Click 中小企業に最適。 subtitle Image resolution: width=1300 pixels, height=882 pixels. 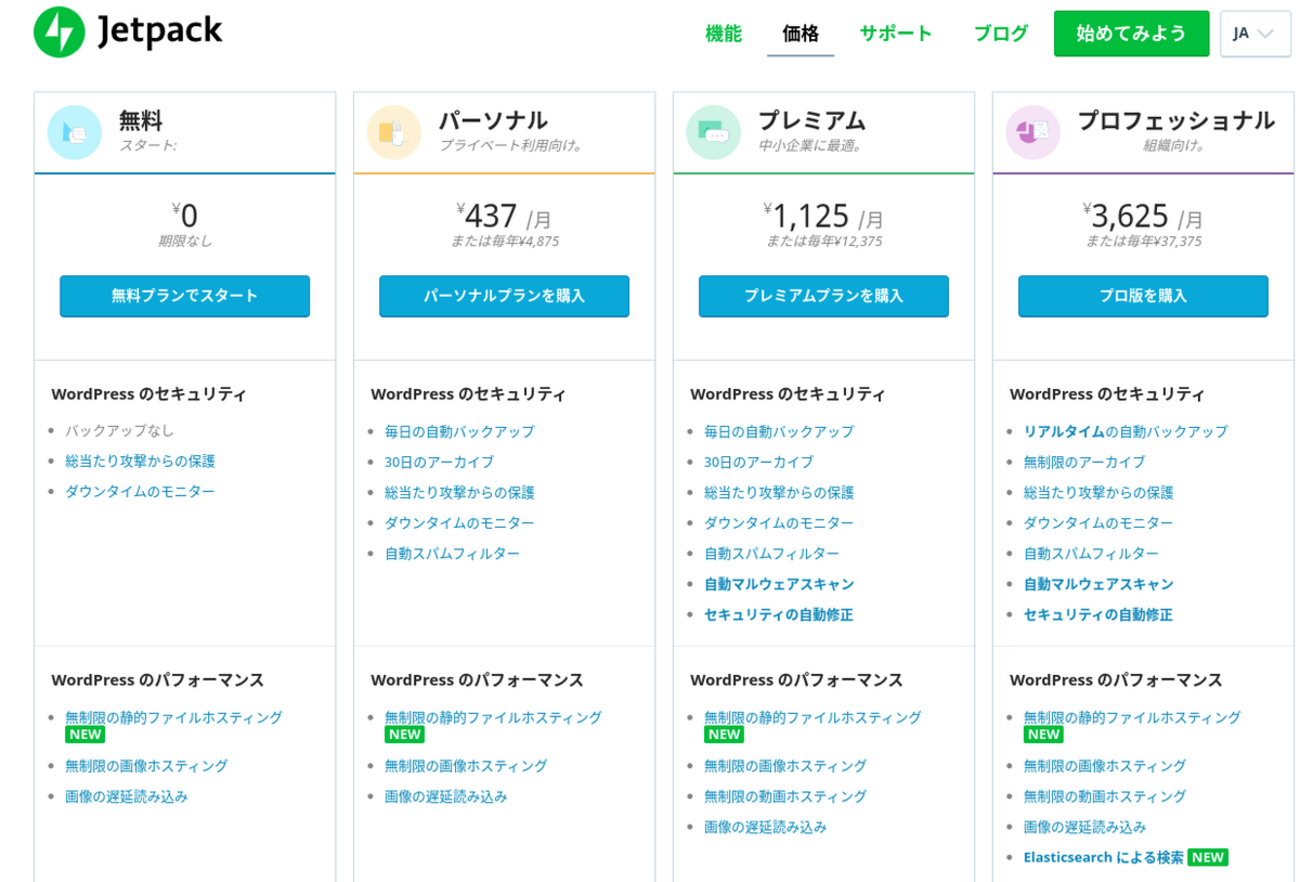(x=810, y=145)
